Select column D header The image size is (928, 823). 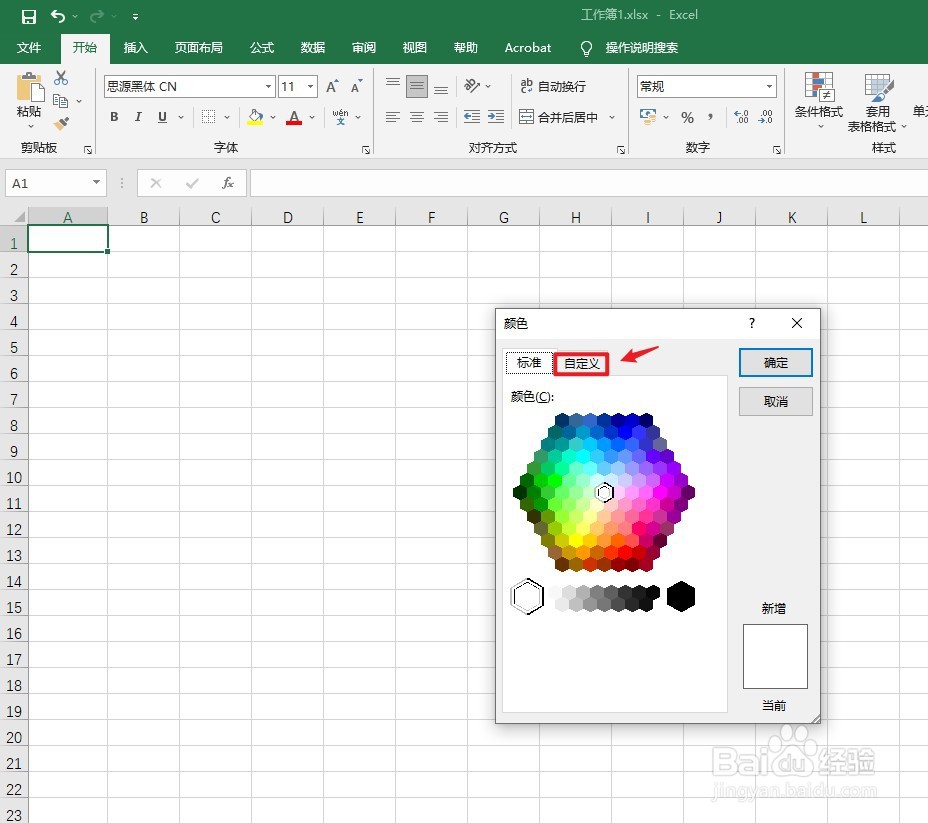[288, 217]
